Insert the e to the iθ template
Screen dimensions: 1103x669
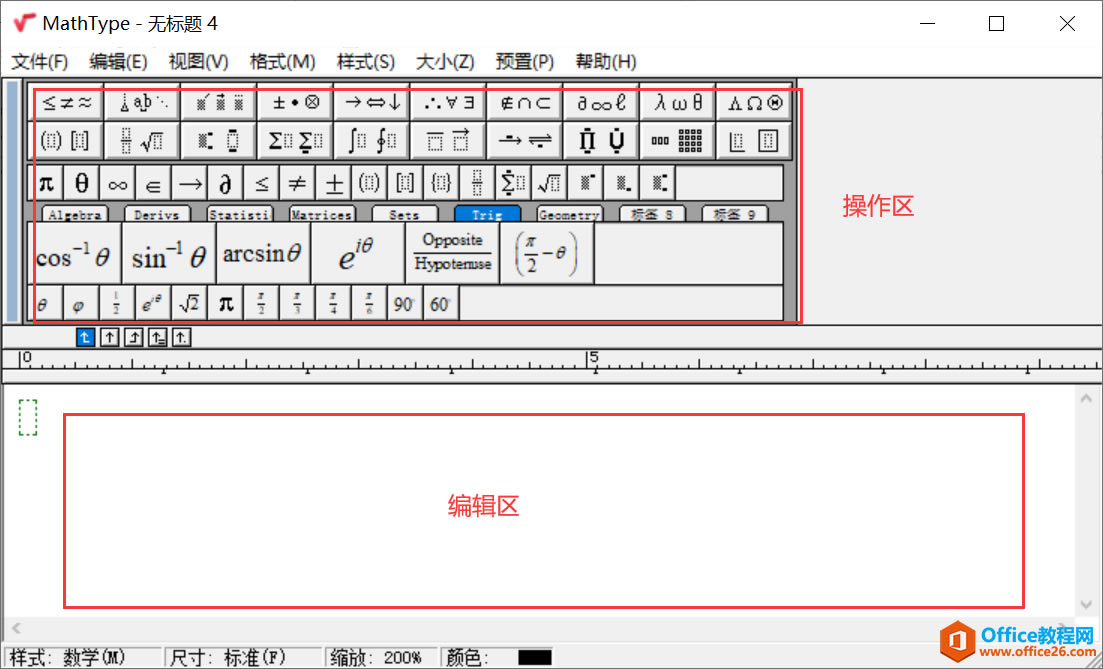pyautogui.click(x=357, y=252)
